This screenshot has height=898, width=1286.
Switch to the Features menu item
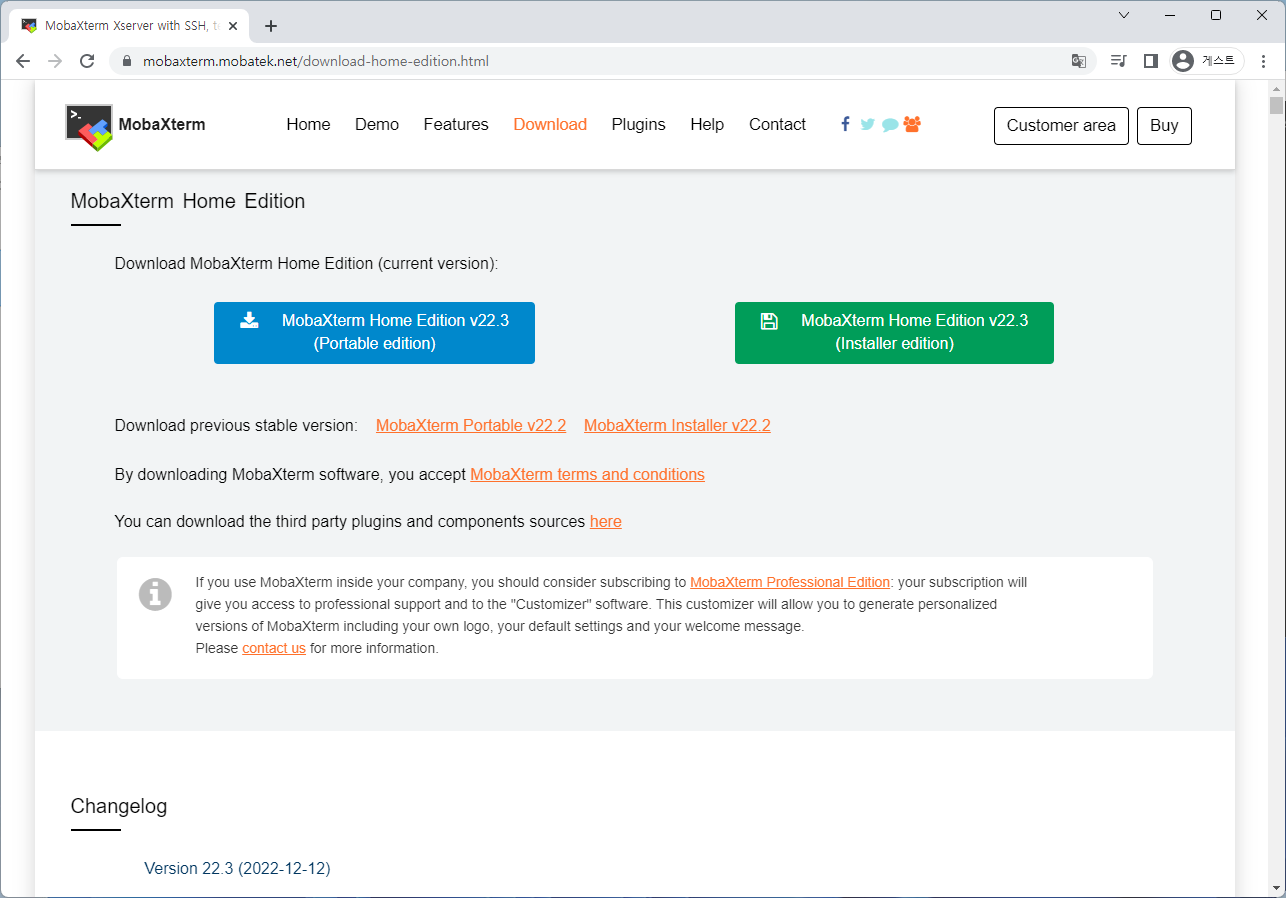[x=456, y=124]
